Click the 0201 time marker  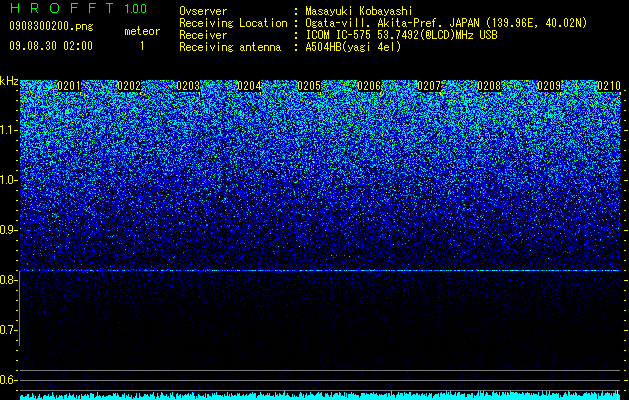[69, 86]
